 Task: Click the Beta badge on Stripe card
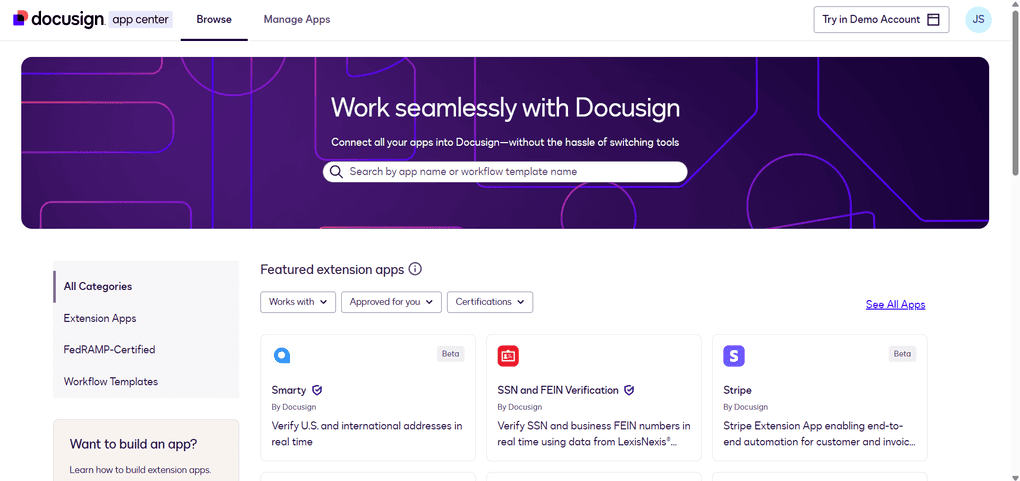(902, 354)
